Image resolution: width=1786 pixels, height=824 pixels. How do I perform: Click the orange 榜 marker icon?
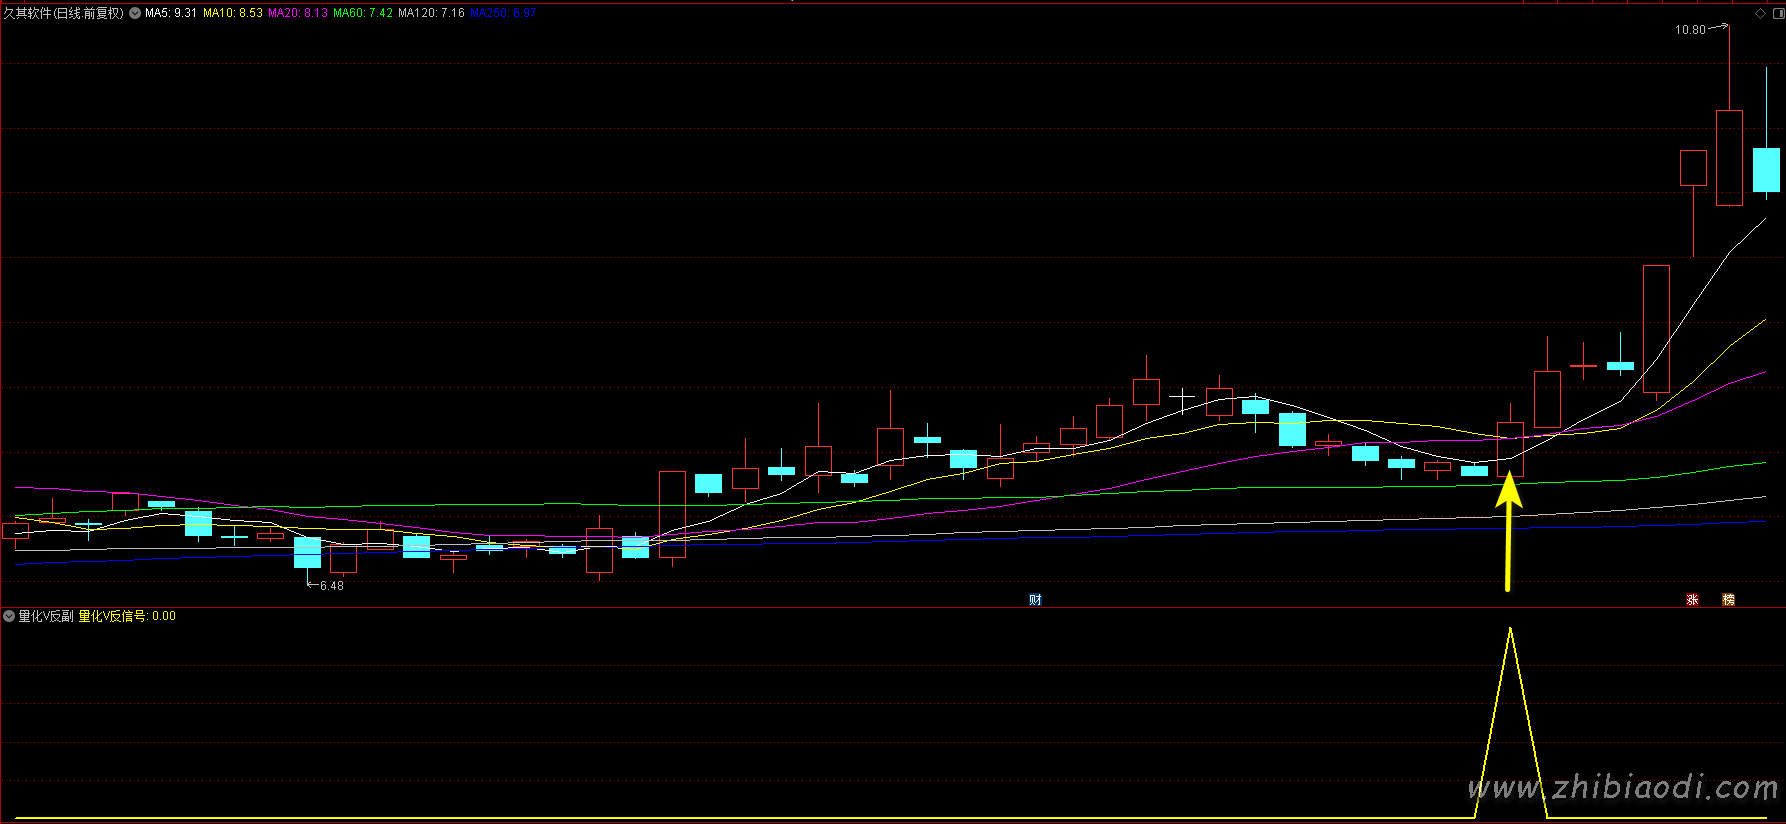(1728, 600)
